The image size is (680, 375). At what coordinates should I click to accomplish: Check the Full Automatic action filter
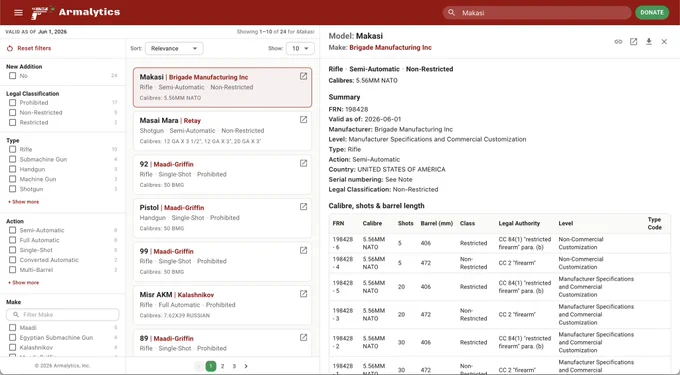pyautogui.click(x=13, y=240)
